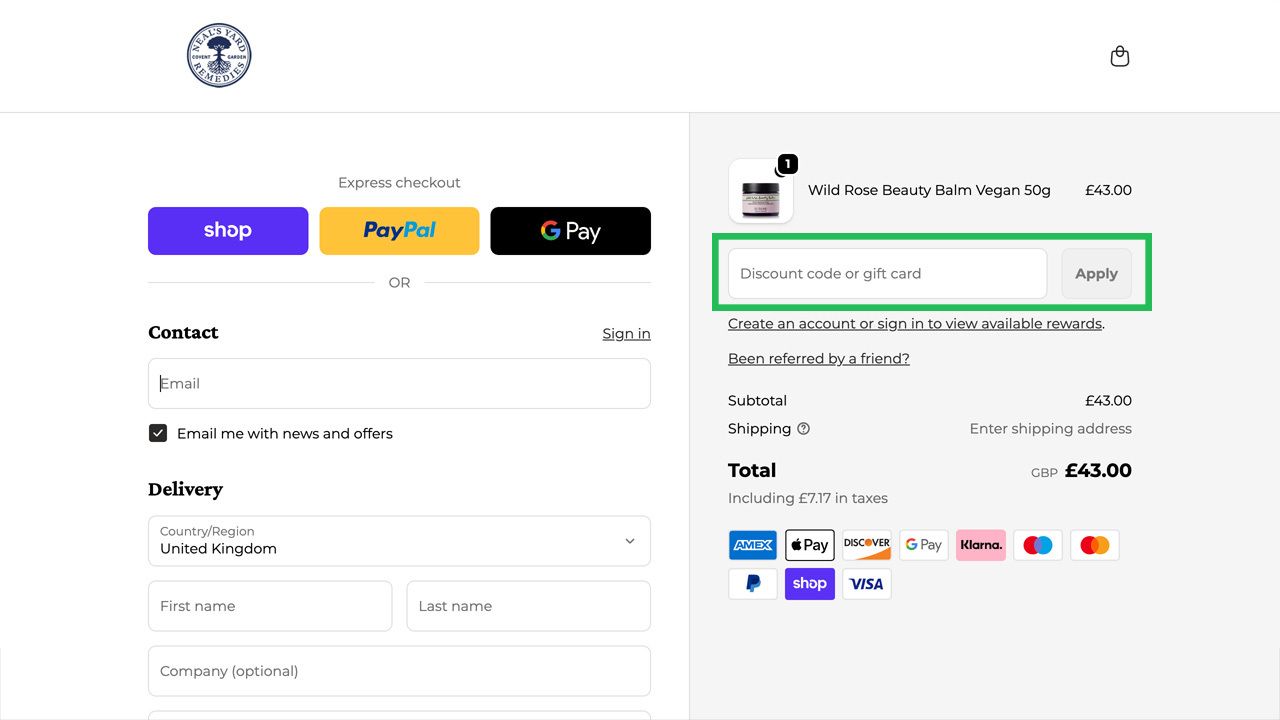Click the Apply discount button
The width and height of the screenshot is (1280, 720).
(x=1096, y=273)
